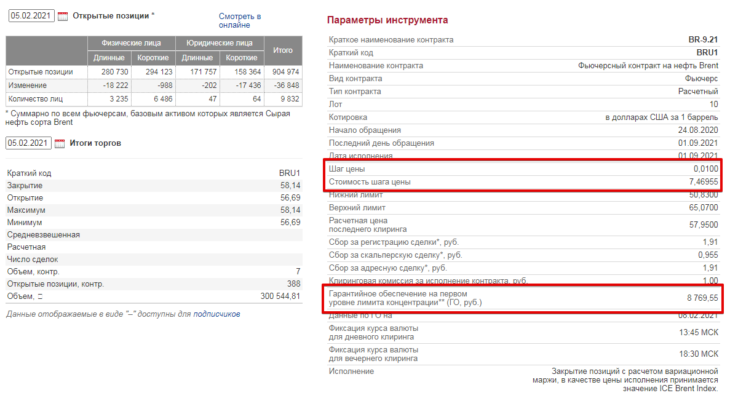Click collateral value 8 769,55
The height and width of the screenshot is (401, 730).
point(703,298)
